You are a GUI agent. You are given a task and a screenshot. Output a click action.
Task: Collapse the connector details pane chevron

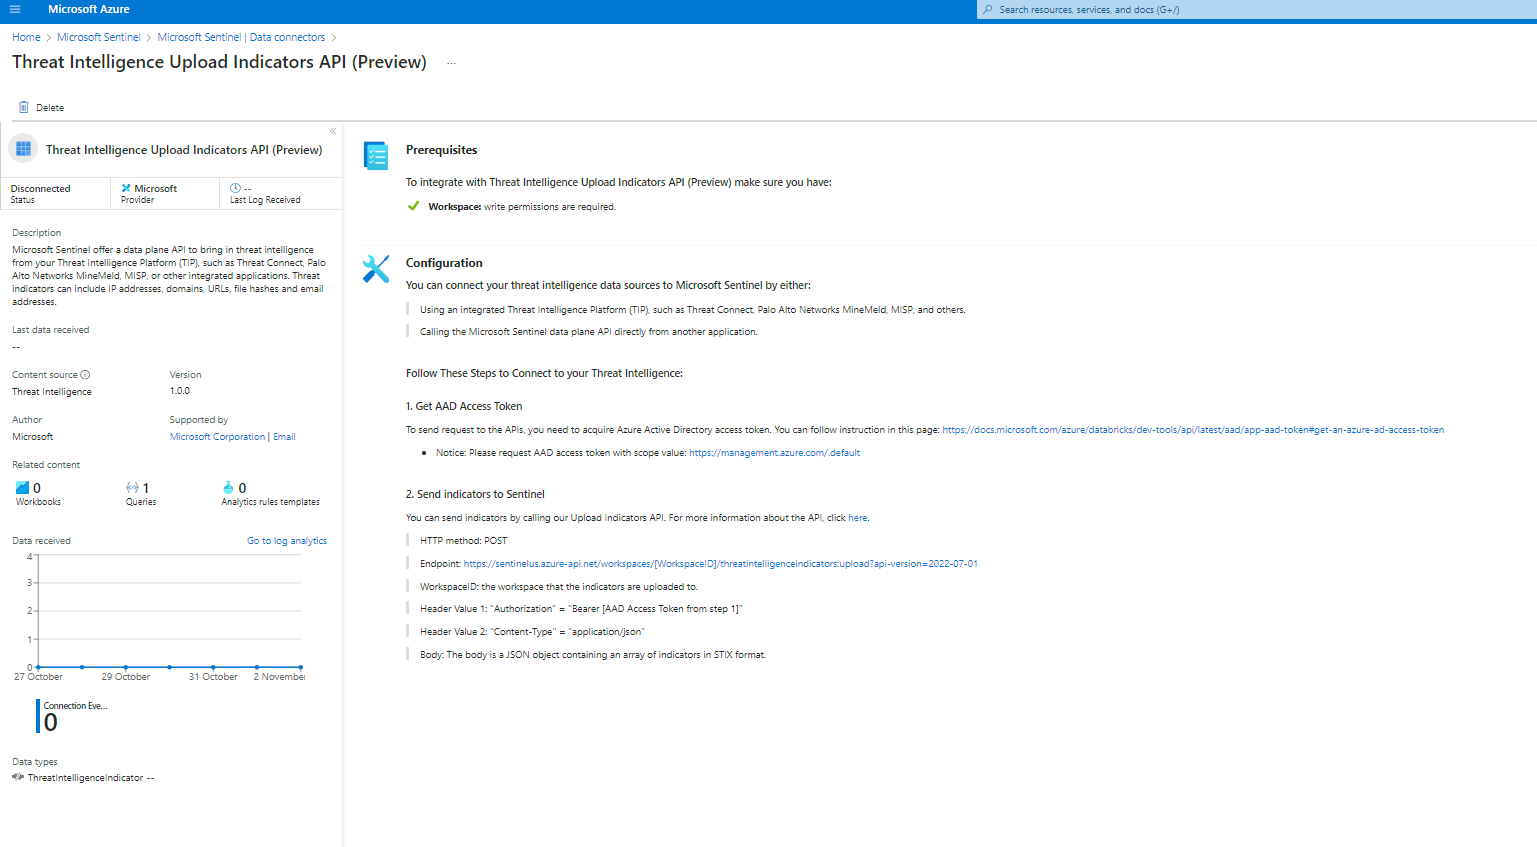coord(333,131)
